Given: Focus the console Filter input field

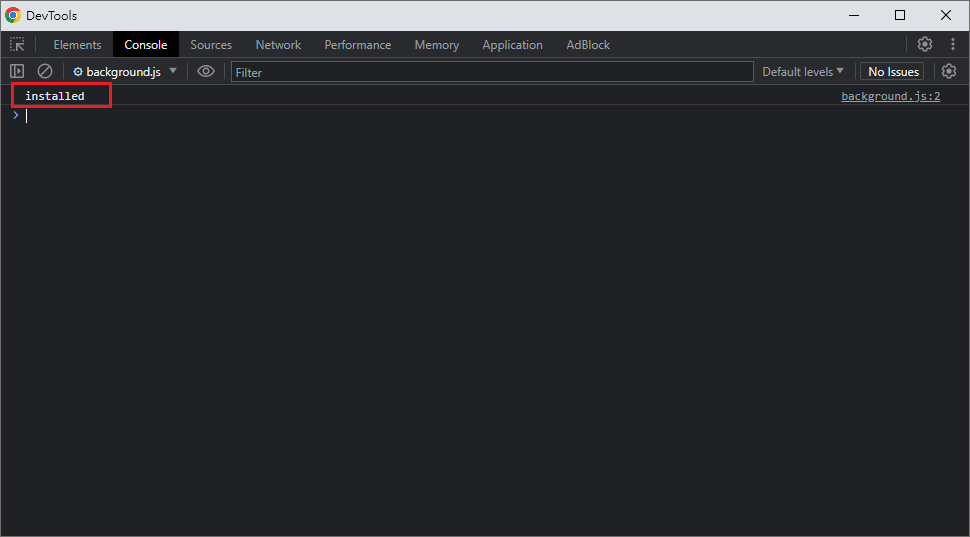Looking at the screenshot, I should click(x=491, y=72).
